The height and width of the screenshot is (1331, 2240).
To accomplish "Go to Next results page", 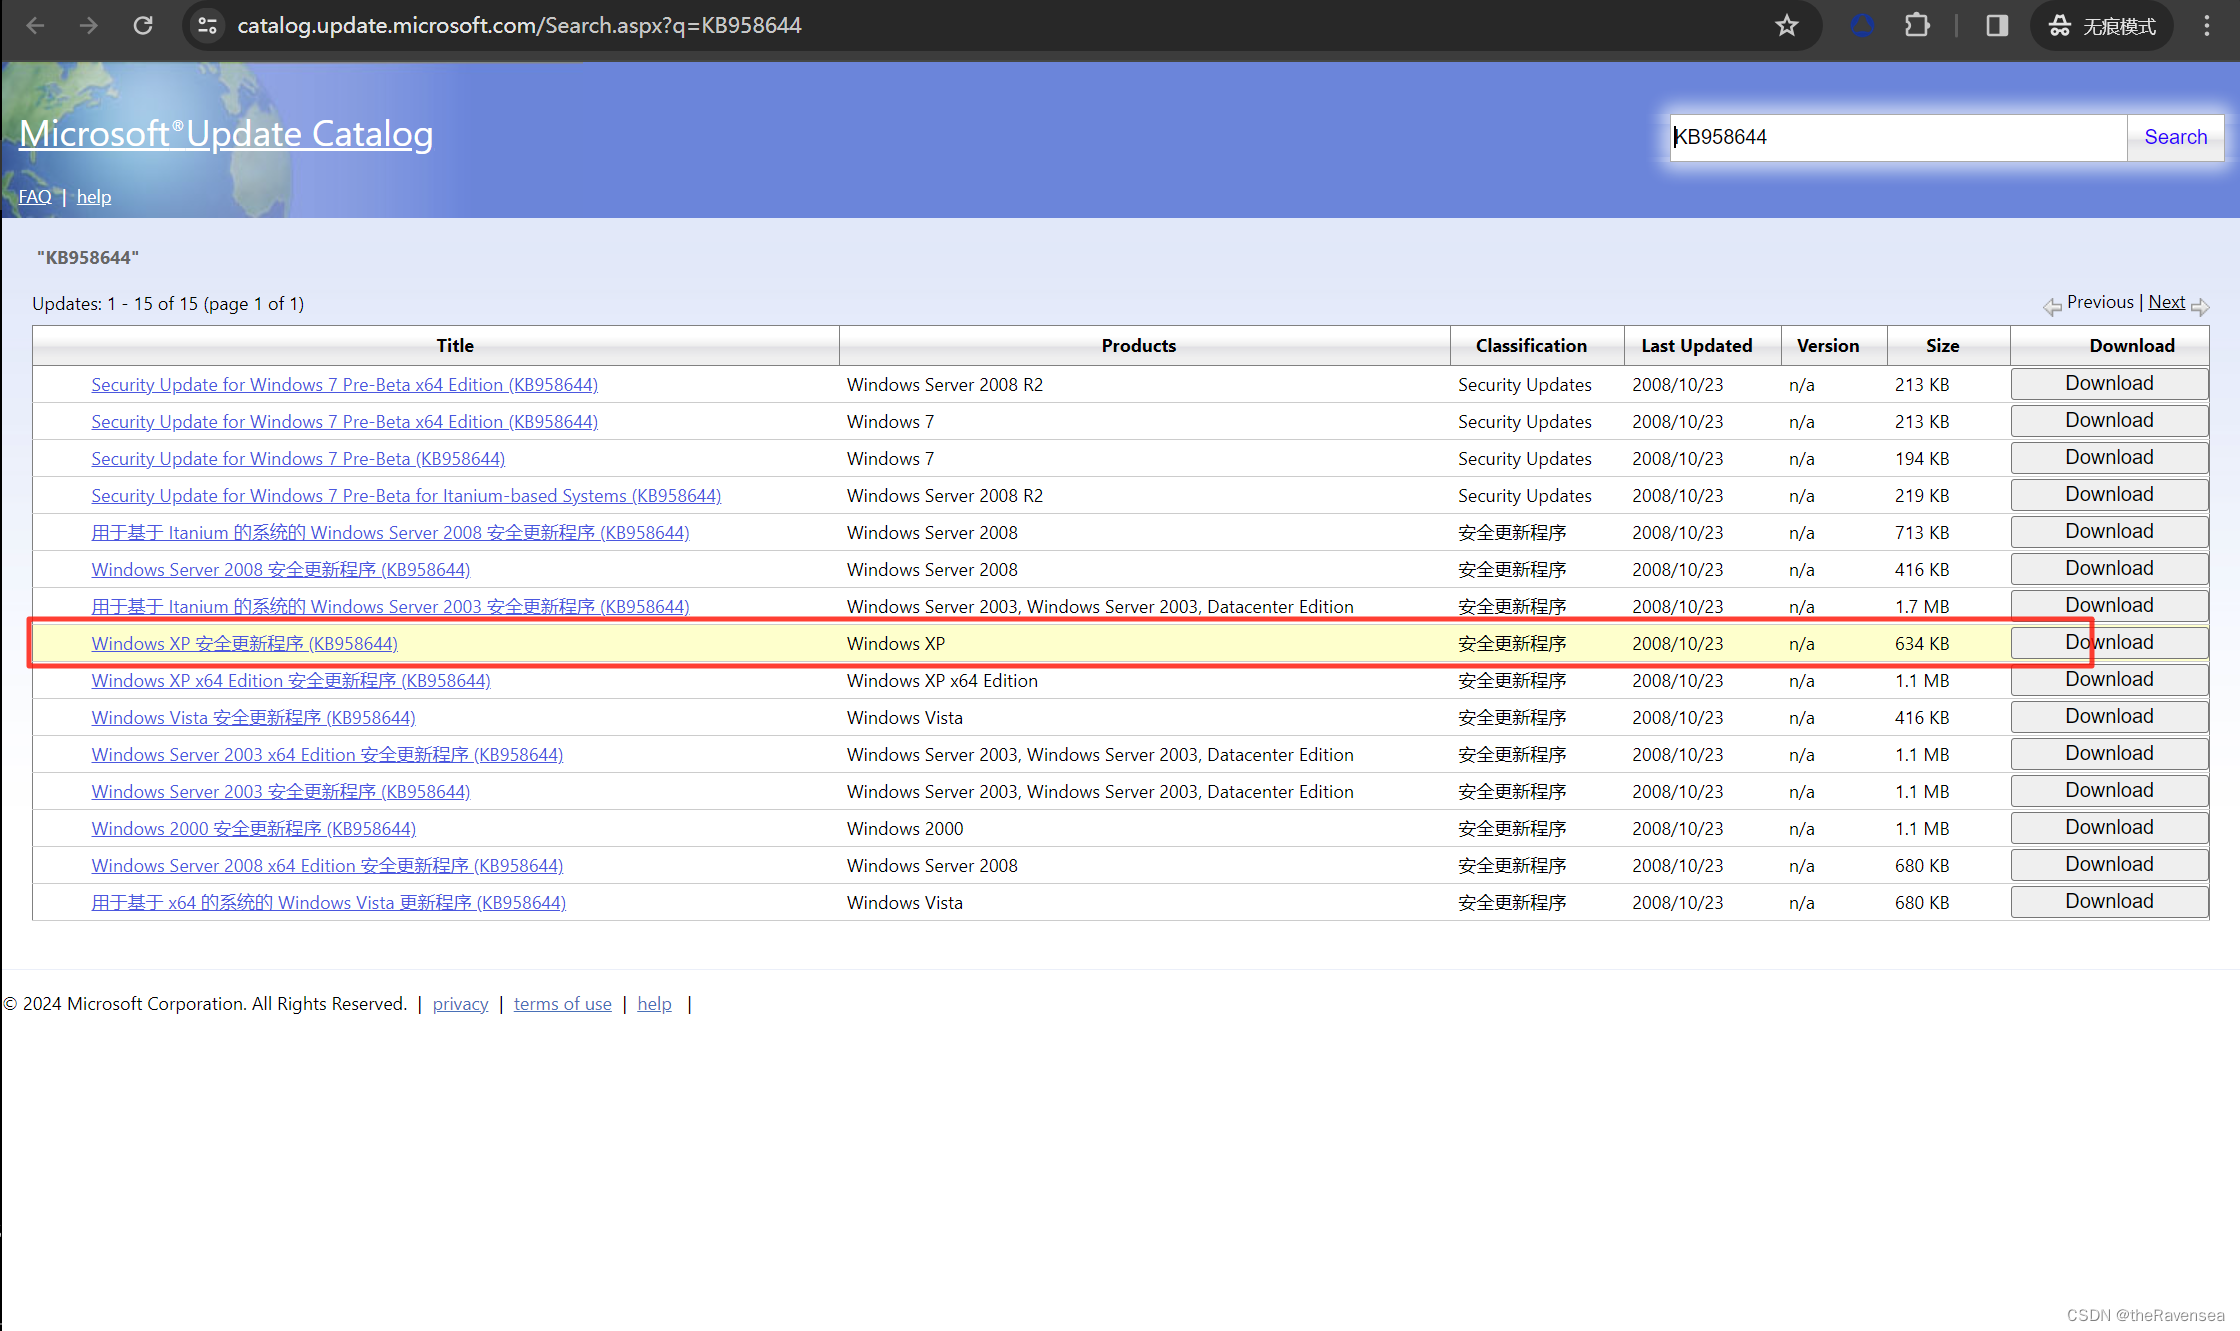I will pos(2166,302).
